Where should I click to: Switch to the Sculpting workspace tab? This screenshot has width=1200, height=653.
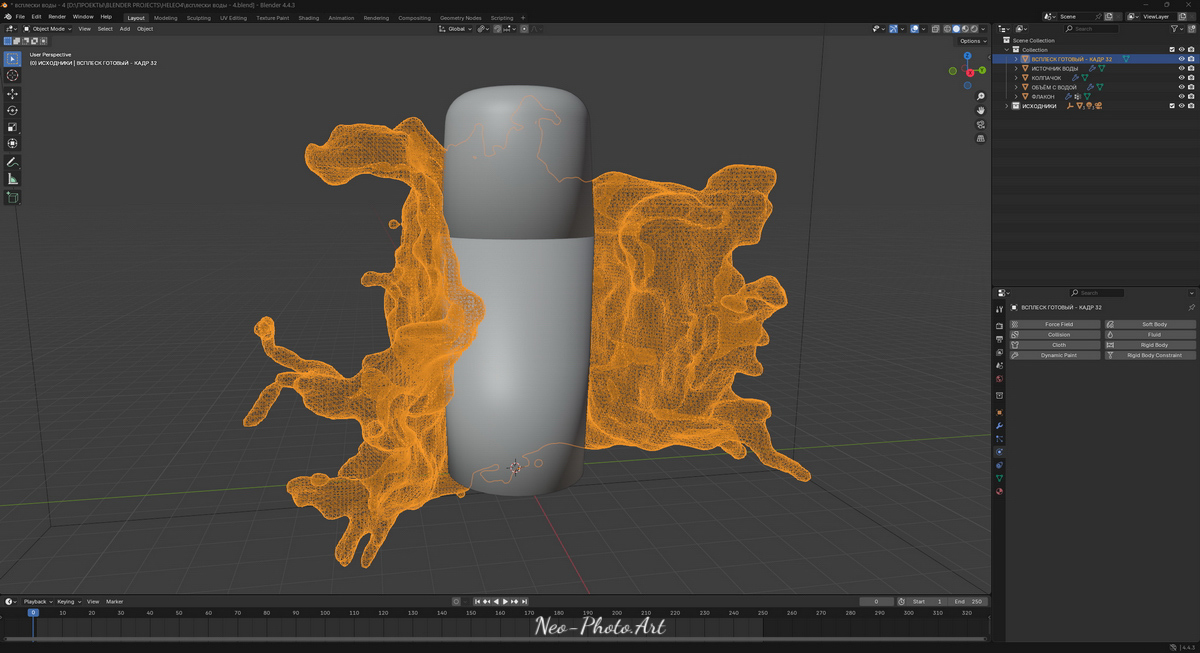pos(198,18)
